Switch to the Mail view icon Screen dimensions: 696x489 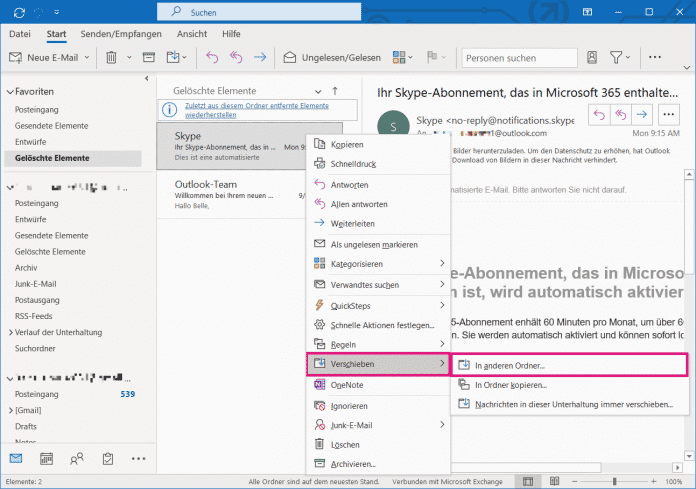(x=16, y=458)
